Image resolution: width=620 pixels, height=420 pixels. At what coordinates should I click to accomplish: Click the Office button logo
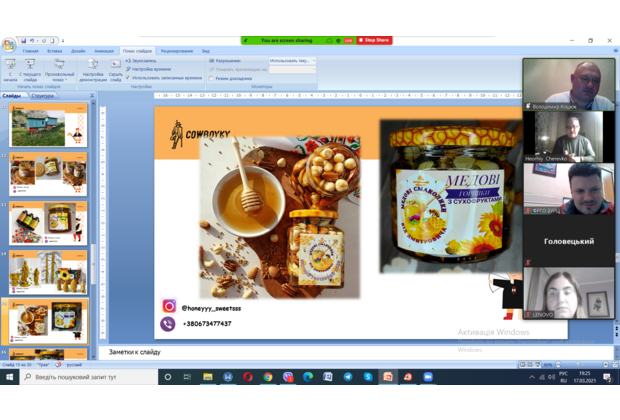click(8, 45)
